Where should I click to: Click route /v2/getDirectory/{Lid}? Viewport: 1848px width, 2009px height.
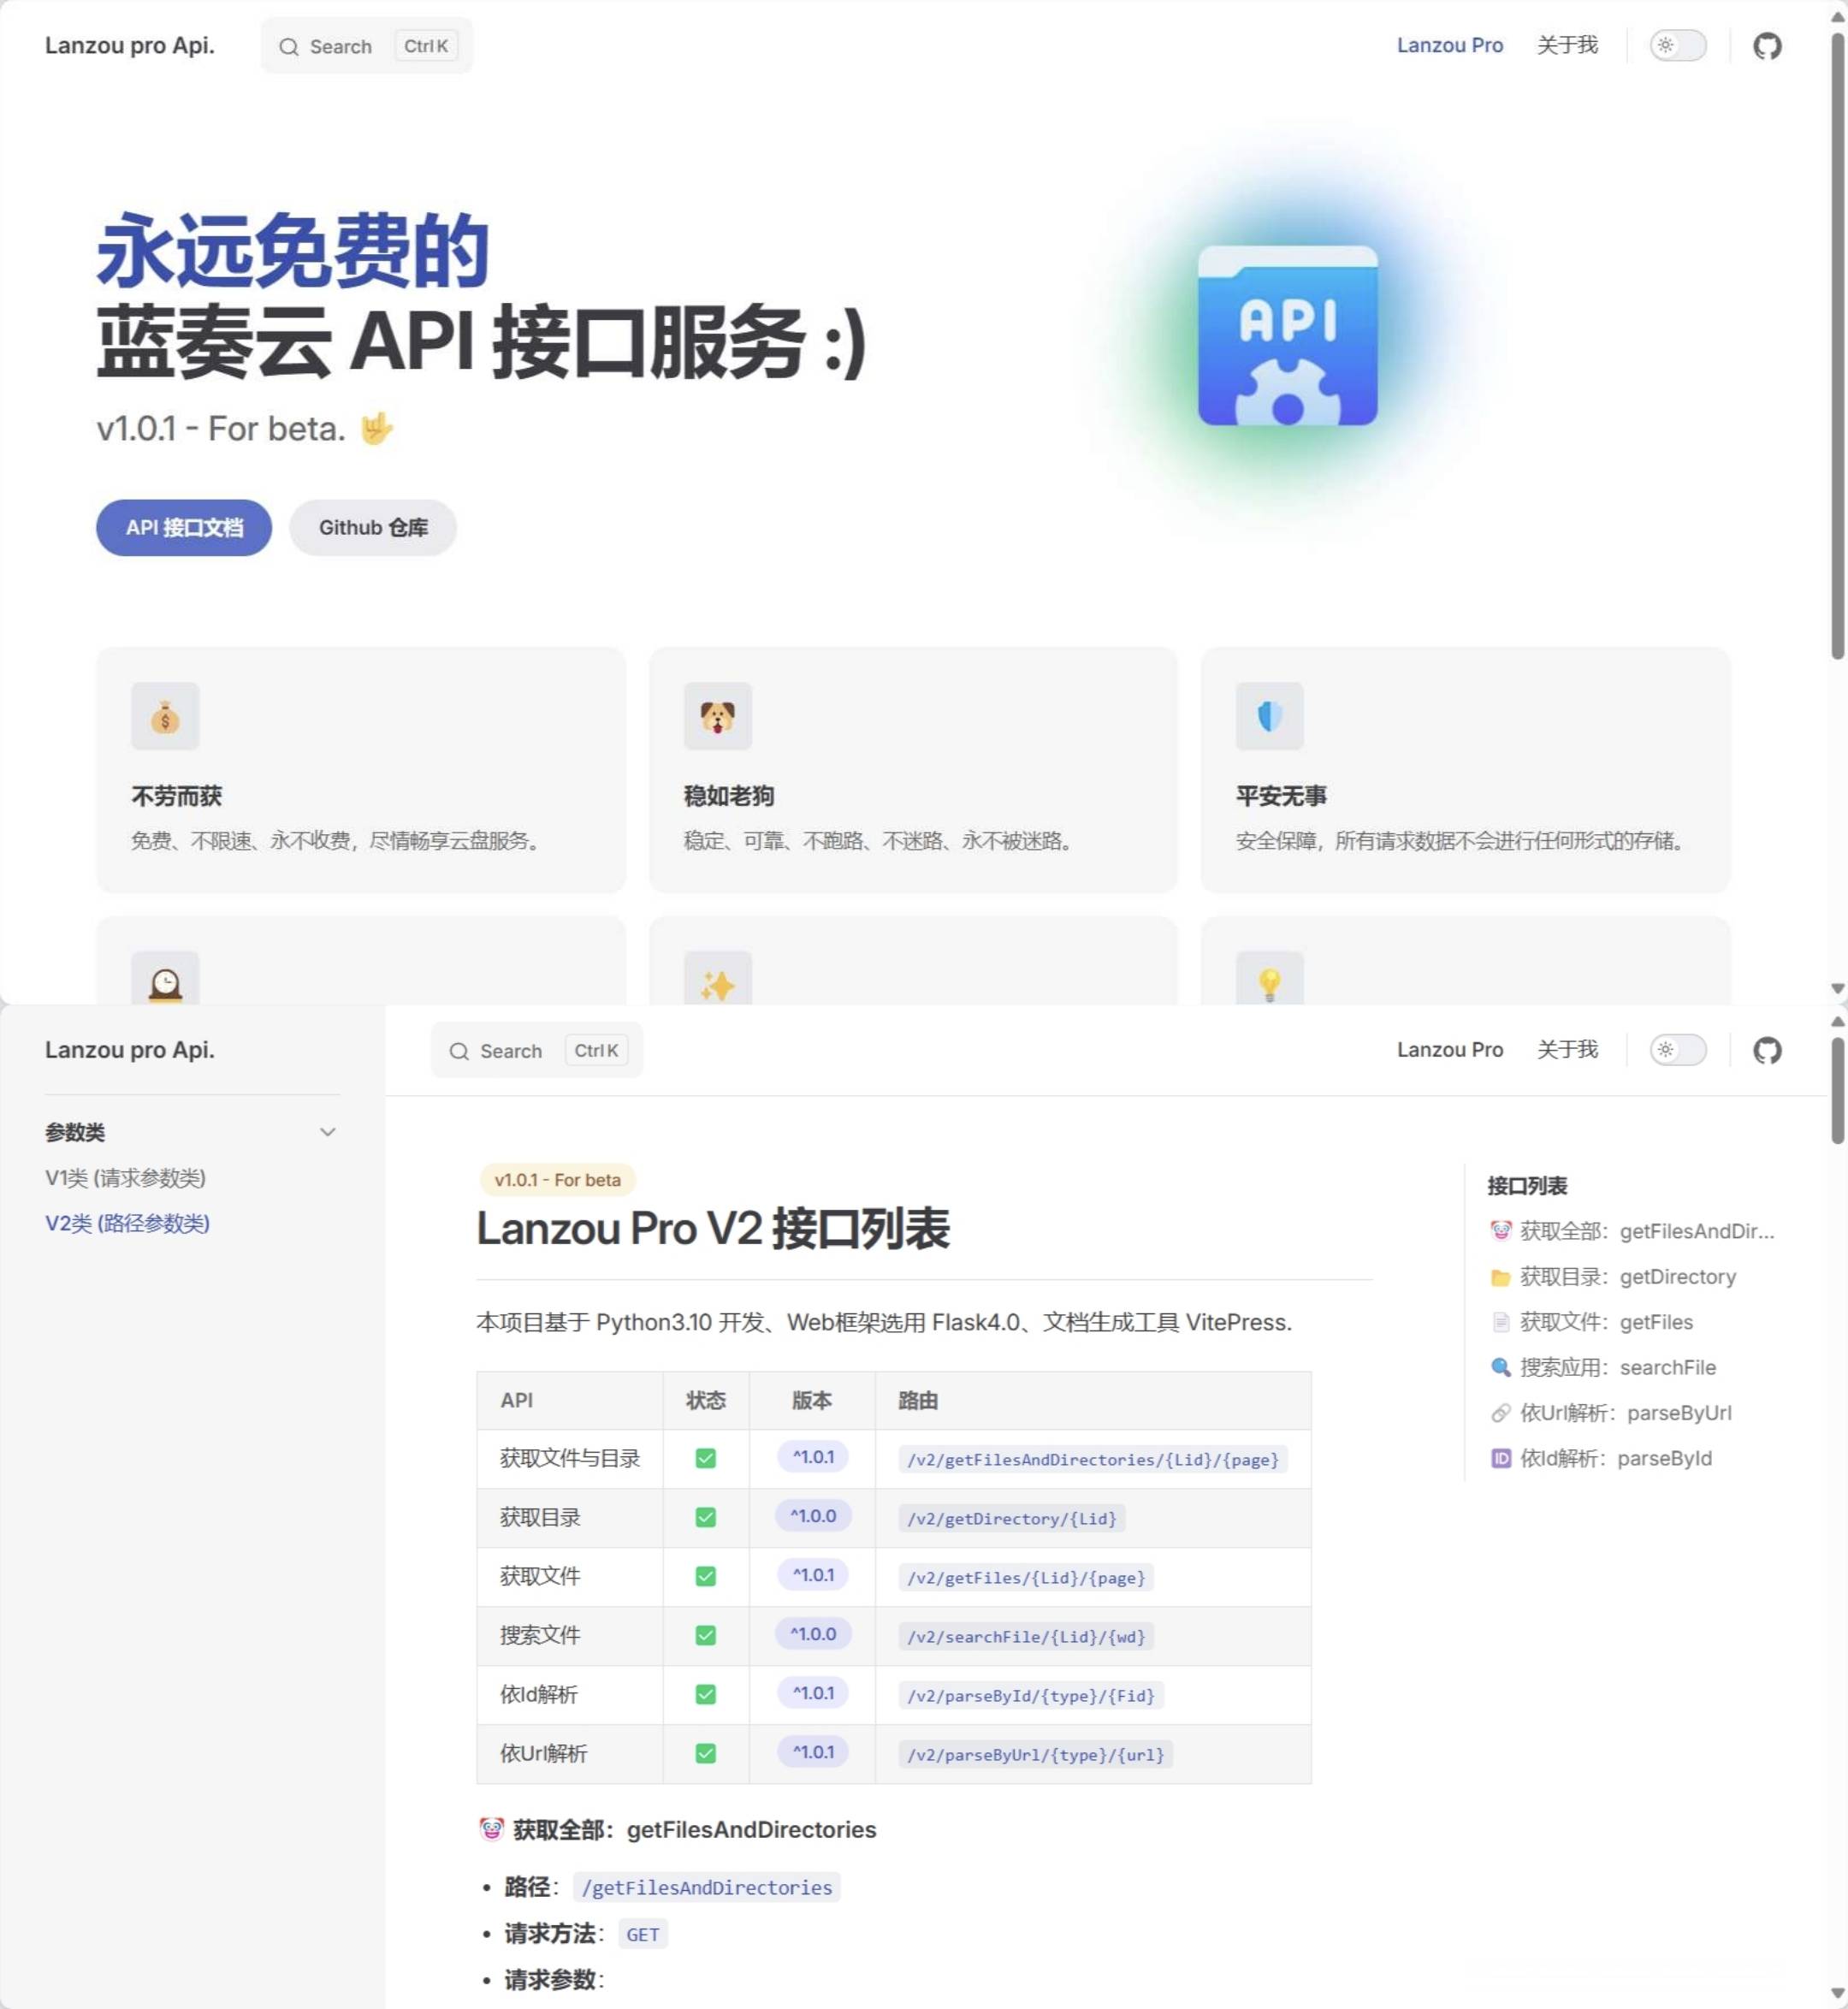click(x=1012, y=1518)
